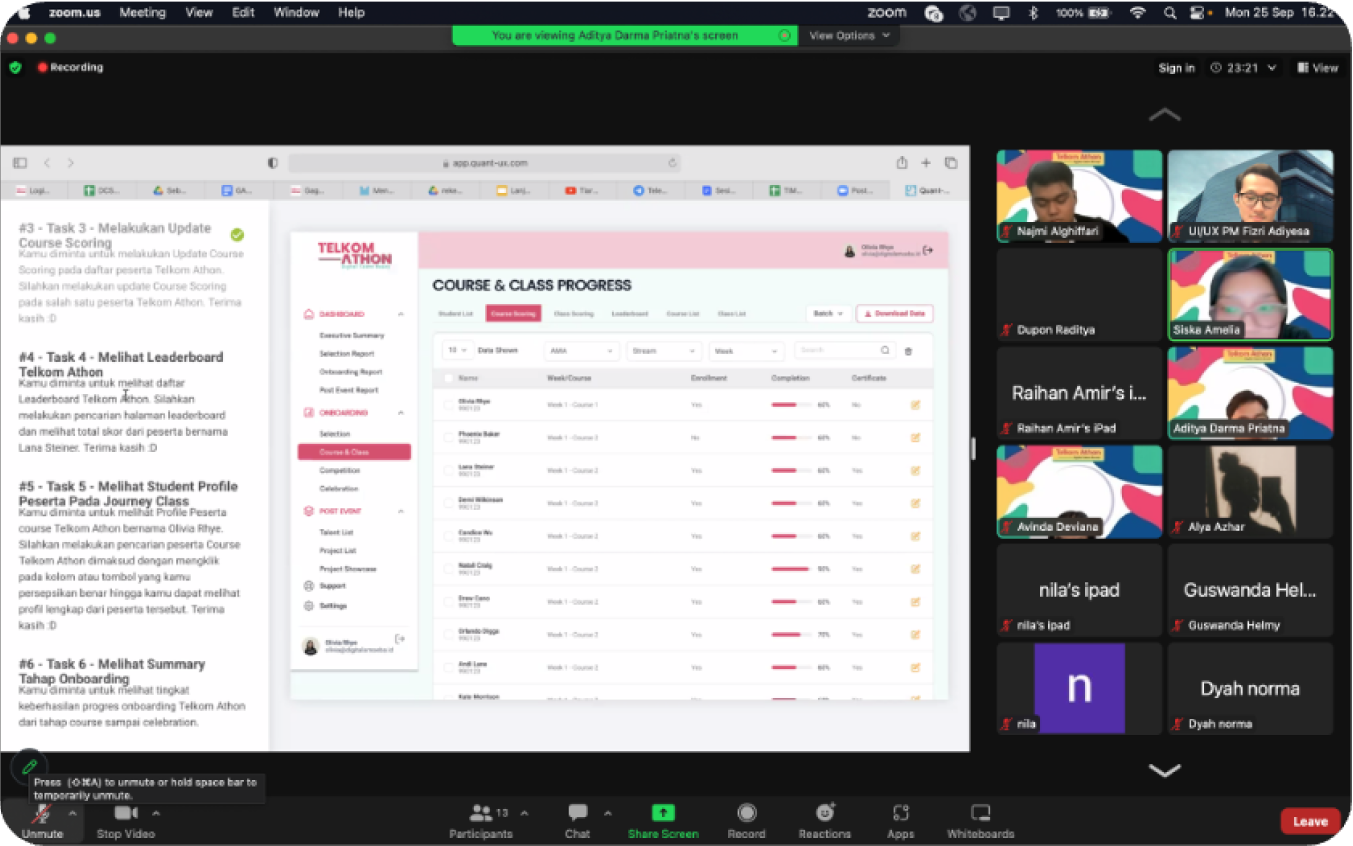Image resolution: width=1353 pixels, height=846 pixels.
Task: Open the View Options dropdown
Action: click(849, 36)
